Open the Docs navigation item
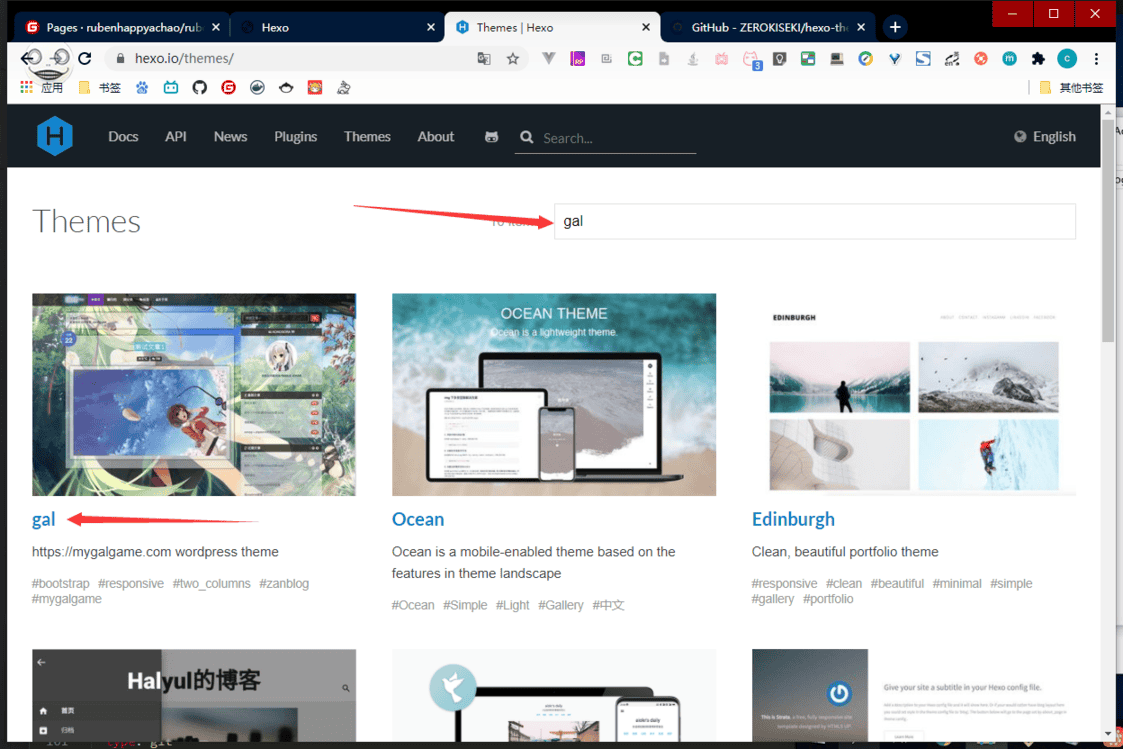This screenshot has width=1123, height=749. [123, 137]
